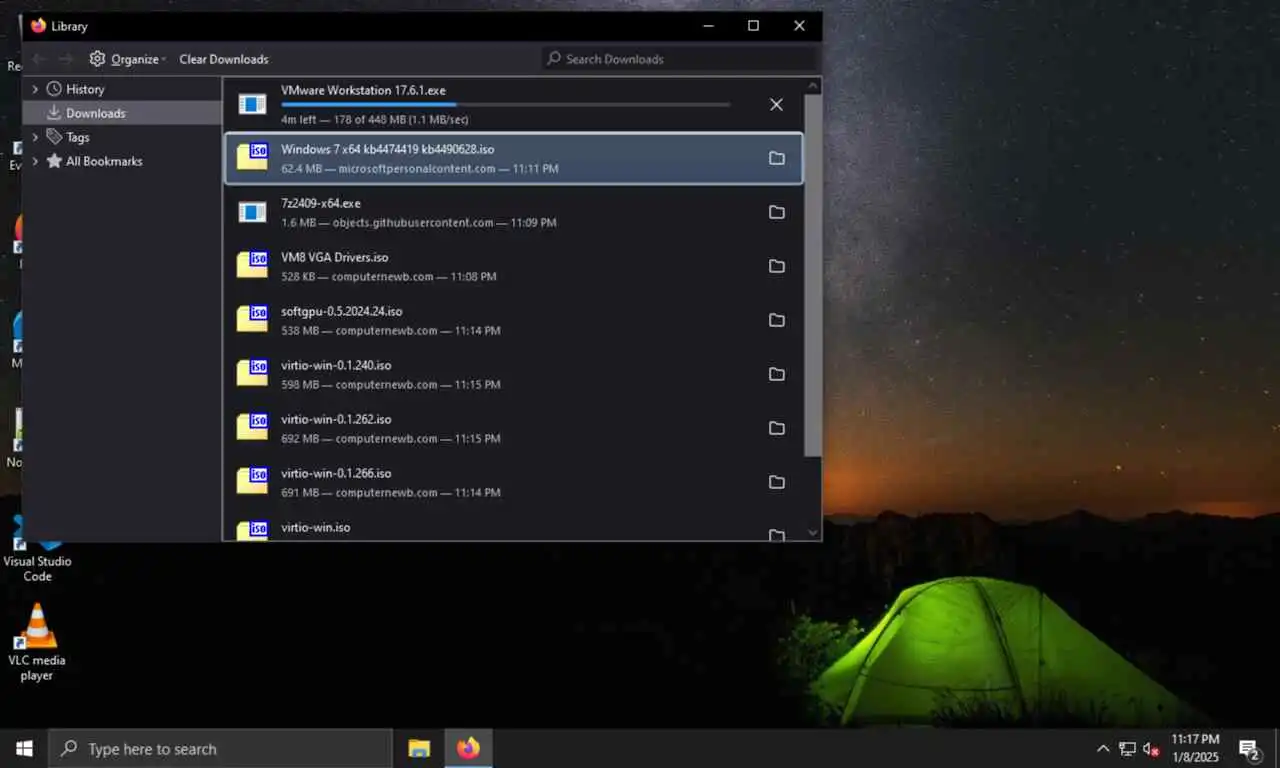Open the taskbar clock showing 11:17 PM
1280x768 pixels.
coord(1195,748)
